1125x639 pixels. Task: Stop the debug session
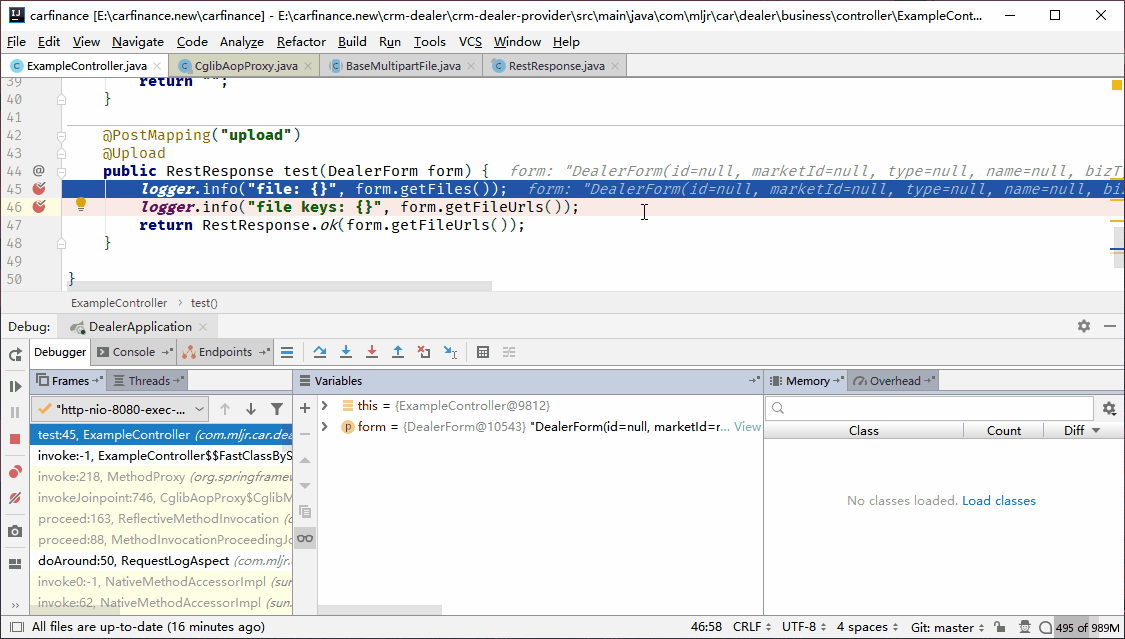[x=15, y=439]
